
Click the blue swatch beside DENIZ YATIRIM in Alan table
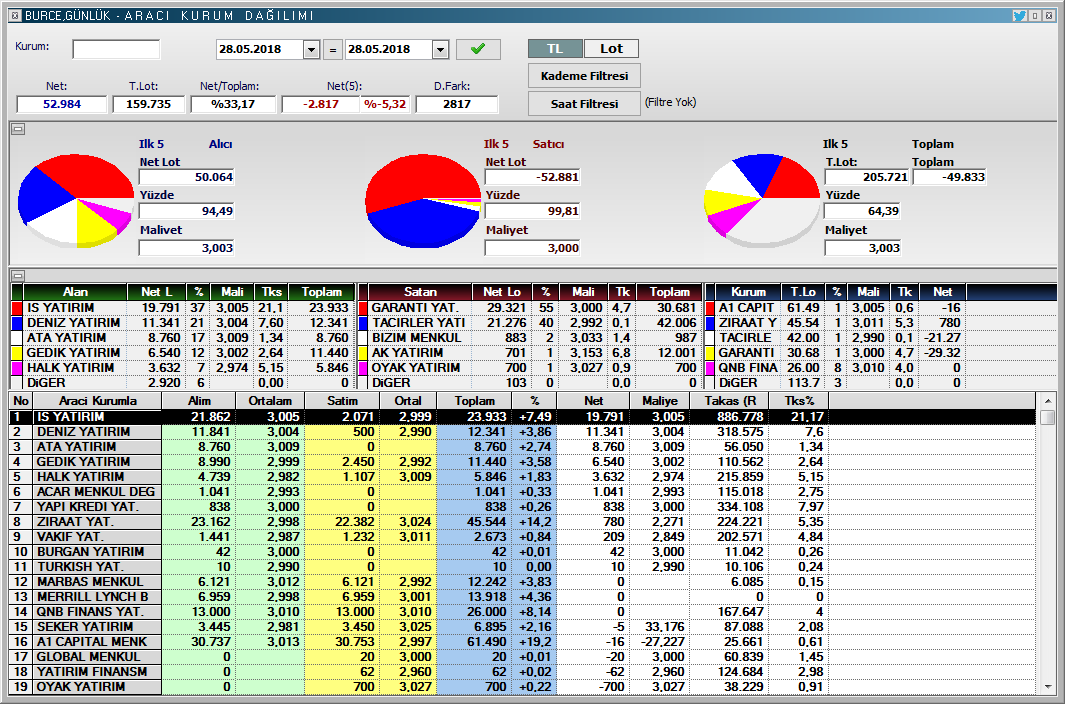(x=18, y=323)
